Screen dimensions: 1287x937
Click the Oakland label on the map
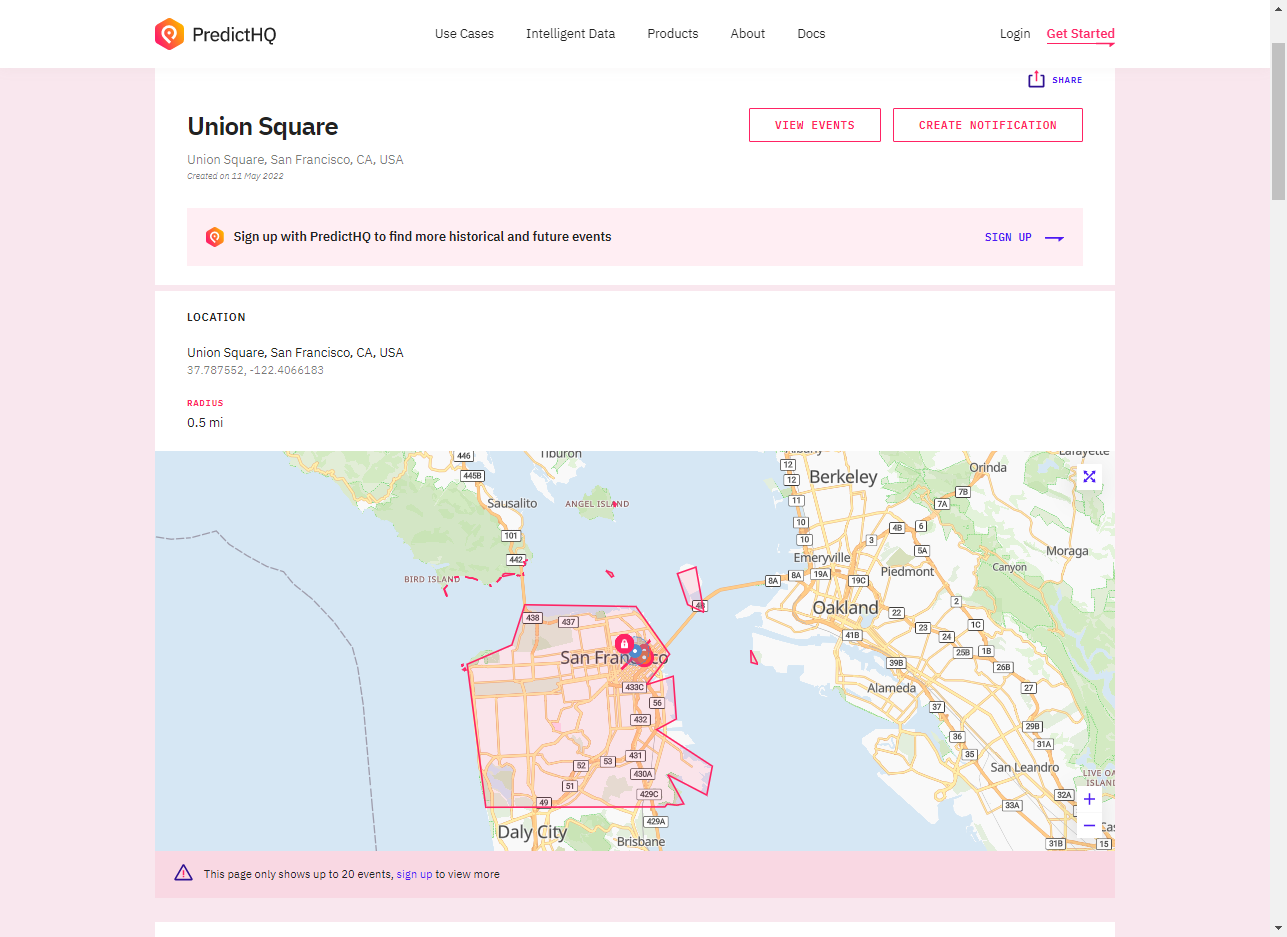click(845, 608)
